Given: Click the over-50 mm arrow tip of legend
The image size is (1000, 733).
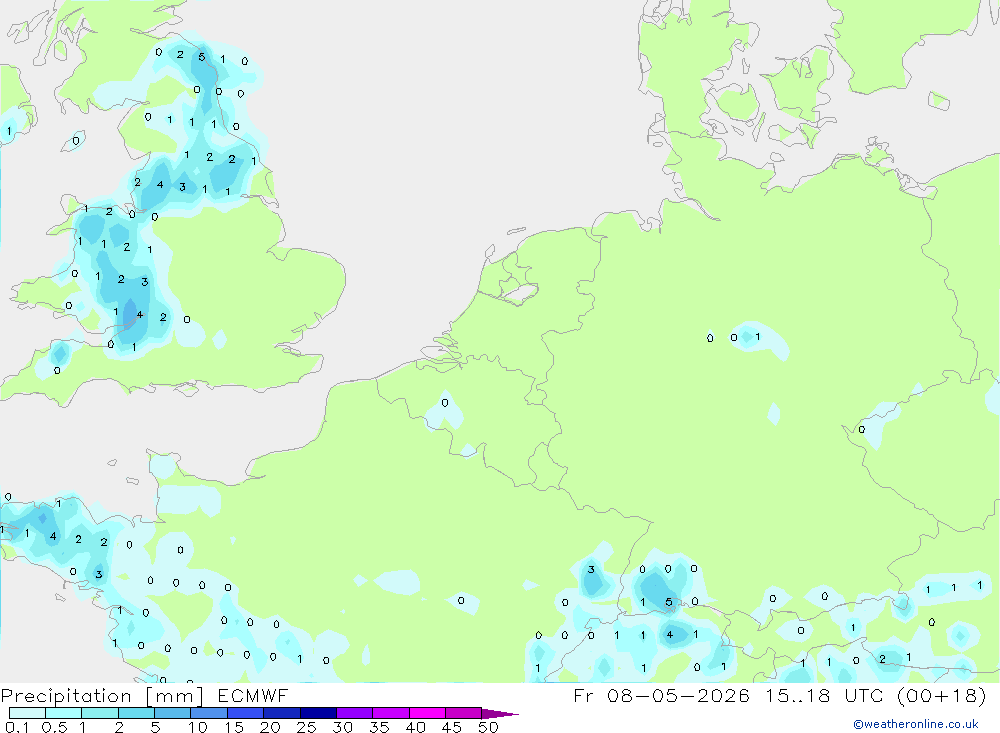Looking at the screenshot, I should (499, 714).
